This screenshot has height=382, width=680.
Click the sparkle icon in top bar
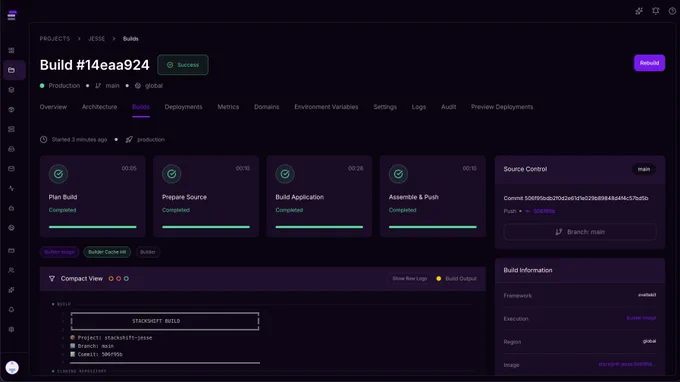pyautogui.click(x=639, y=11)
